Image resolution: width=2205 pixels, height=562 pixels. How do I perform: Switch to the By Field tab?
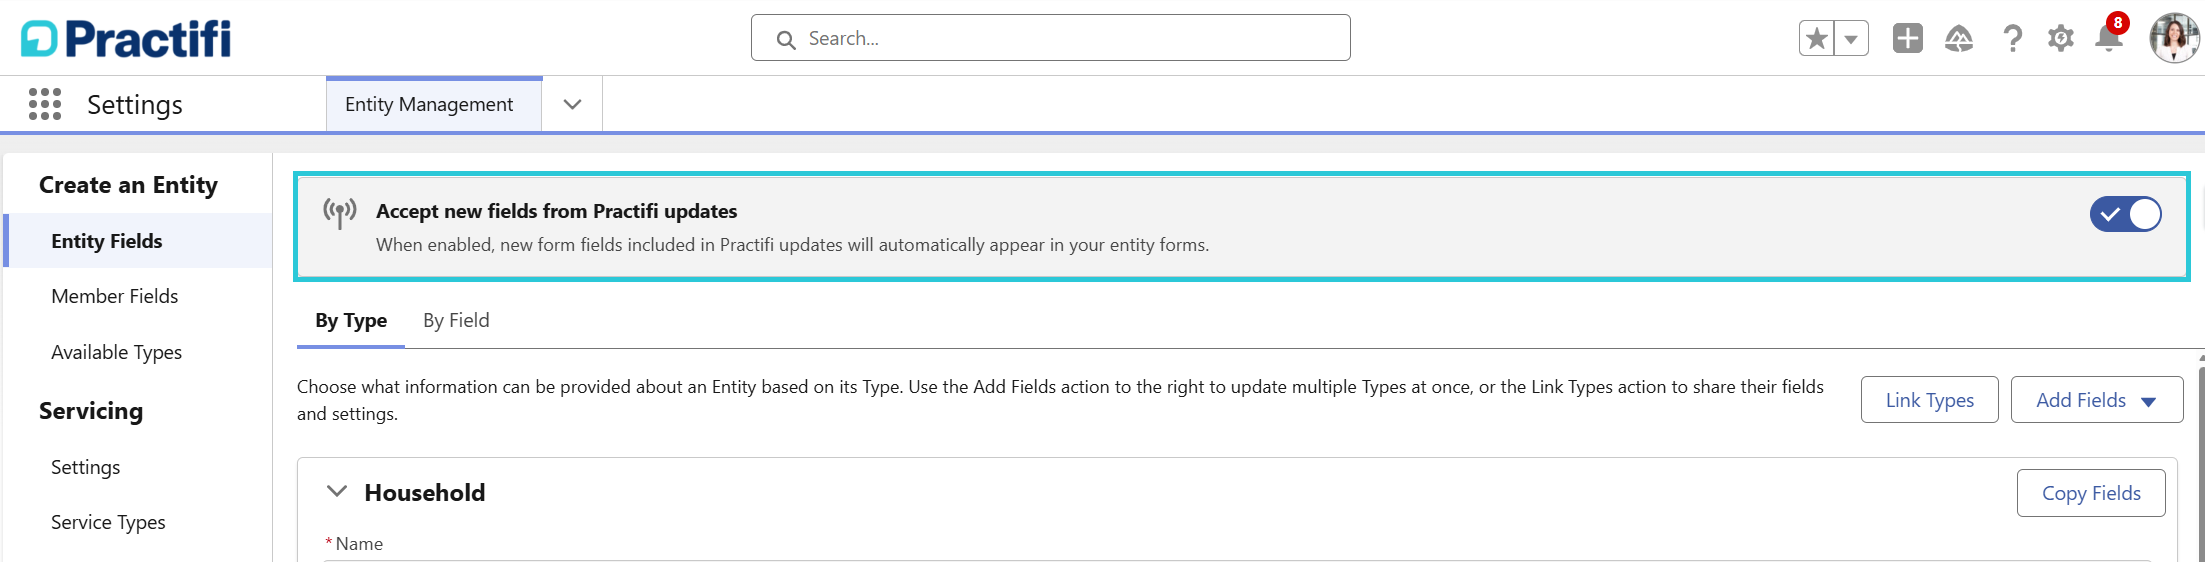[456, 320]
